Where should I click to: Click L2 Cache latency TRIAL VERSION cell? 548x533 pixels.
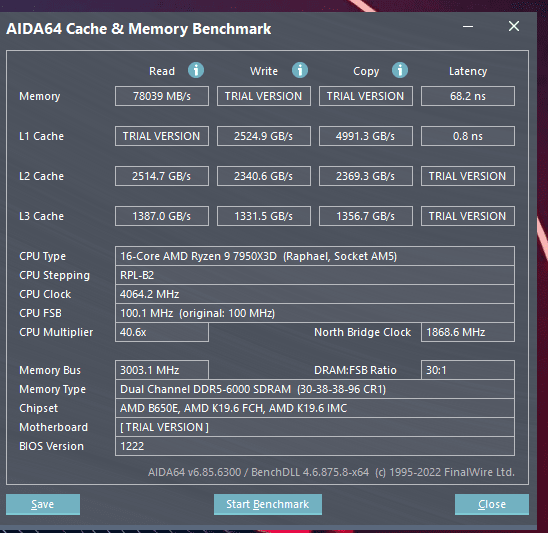coord(468,176)
